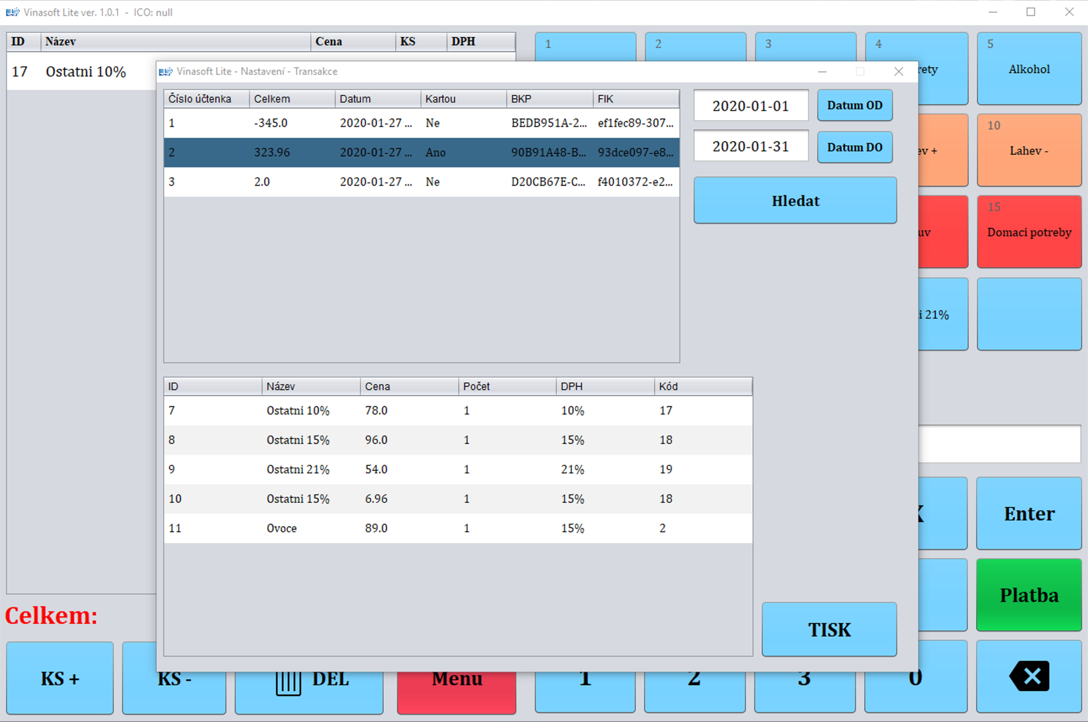Click the Datum DO button
Image resolution: width=1088 pixels, height=722 pixels.
point(855,146)
